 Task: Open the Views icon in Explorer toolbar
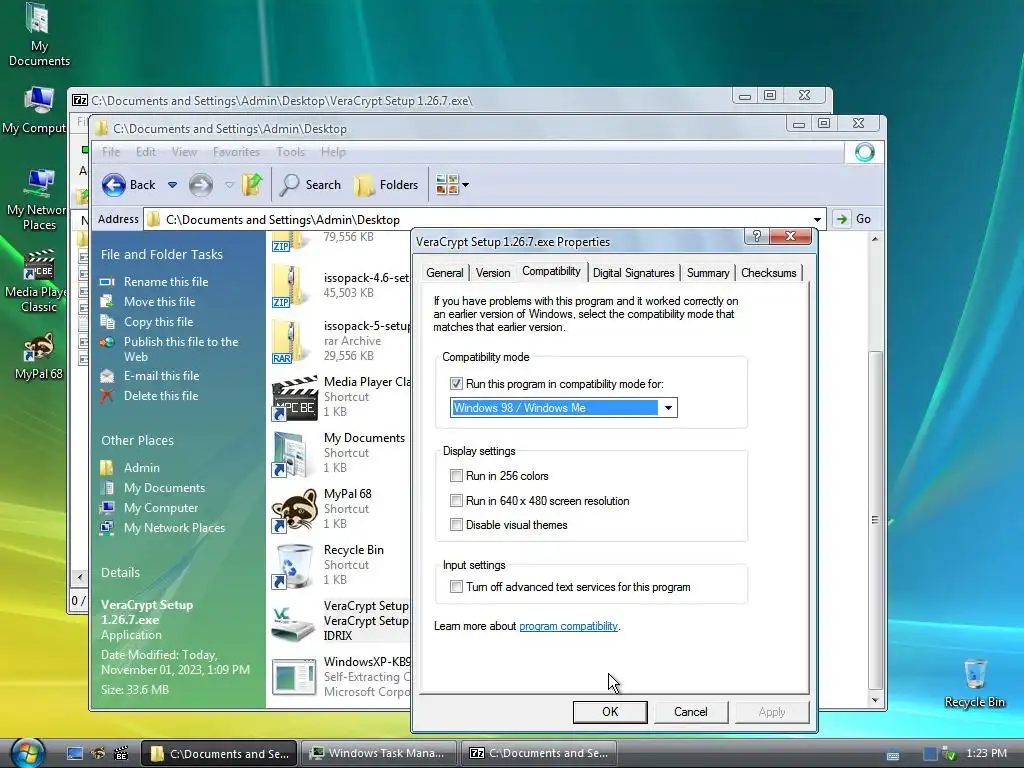(447, 185)
